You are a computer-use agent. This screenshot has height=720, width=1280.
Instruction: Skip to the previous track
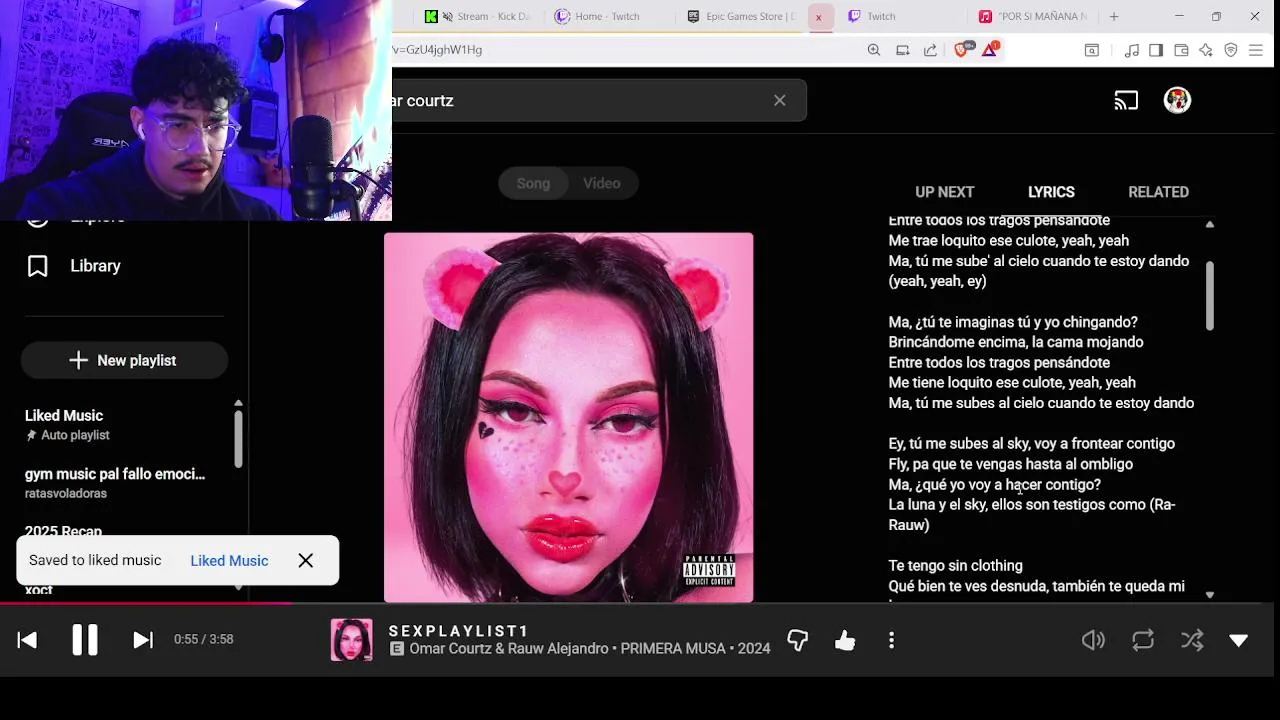click(x=27, y=640)
